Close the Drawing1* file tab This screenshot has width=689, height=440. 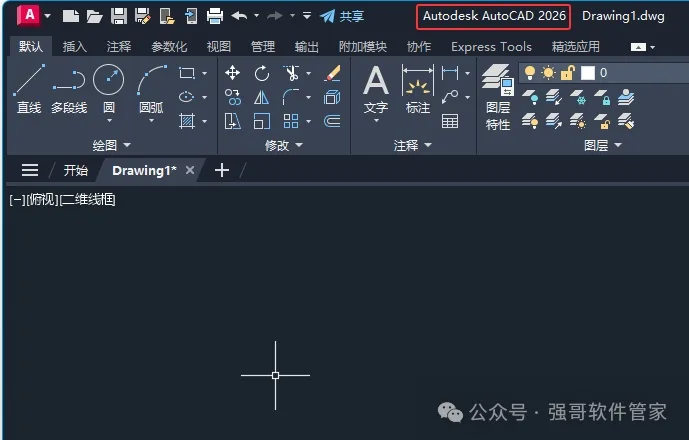(190, 170)
